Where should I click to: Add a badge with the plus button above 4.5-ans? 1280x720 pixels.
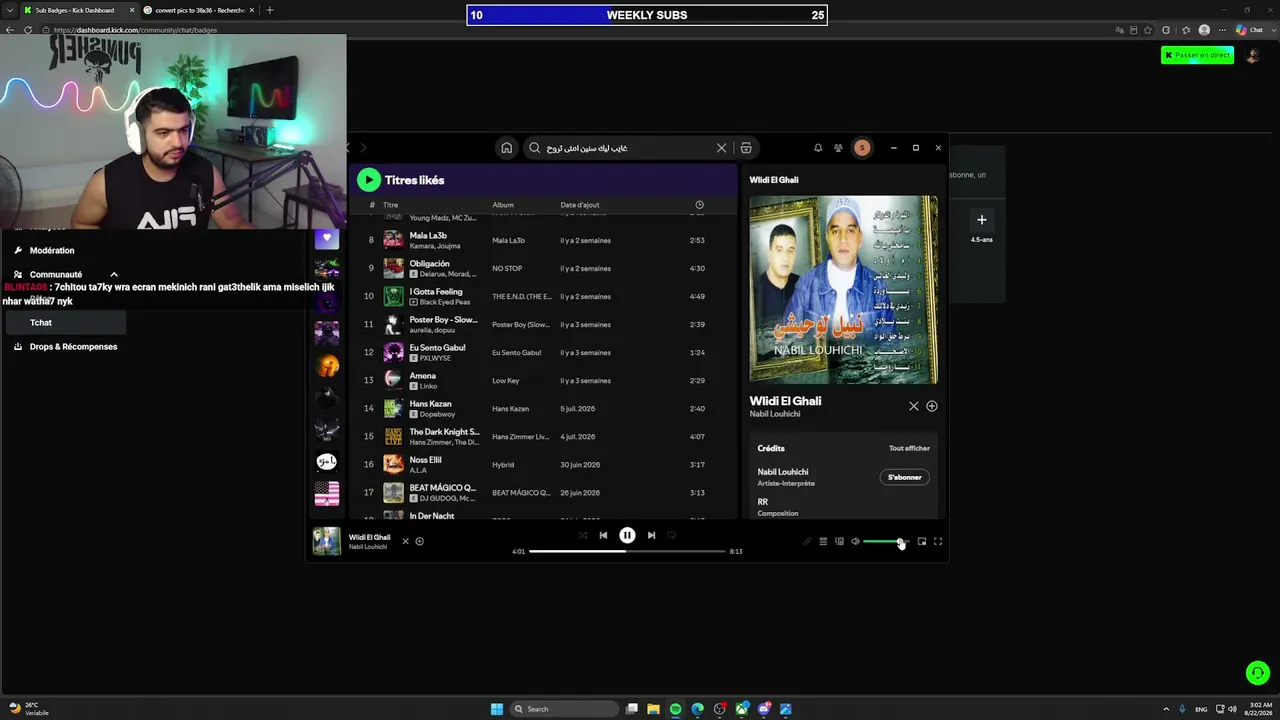pyautogui.click(x=982, y=220)
